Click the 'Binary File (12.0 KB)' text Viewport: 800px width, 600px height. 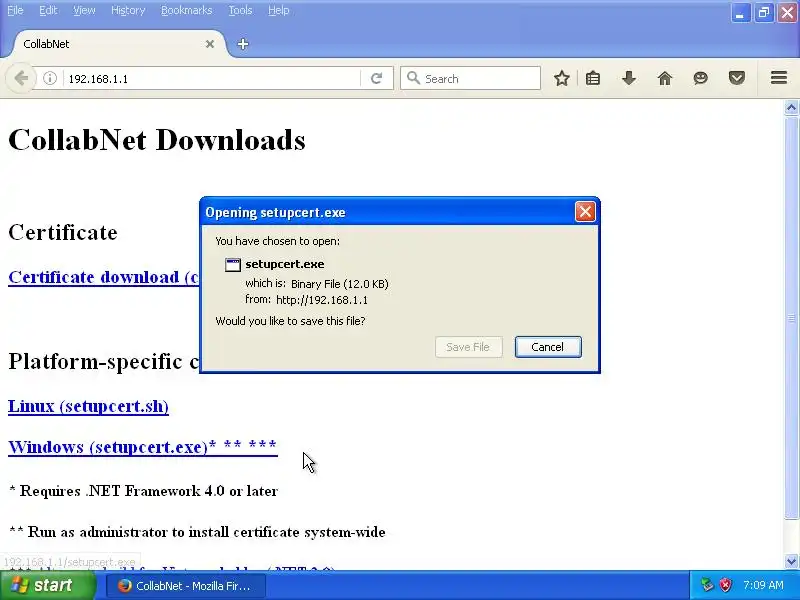[x=340, y=284]
